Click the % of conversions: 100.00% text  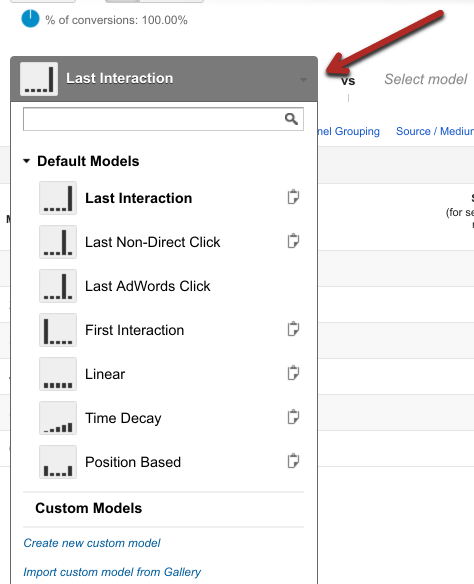[116, 20]
